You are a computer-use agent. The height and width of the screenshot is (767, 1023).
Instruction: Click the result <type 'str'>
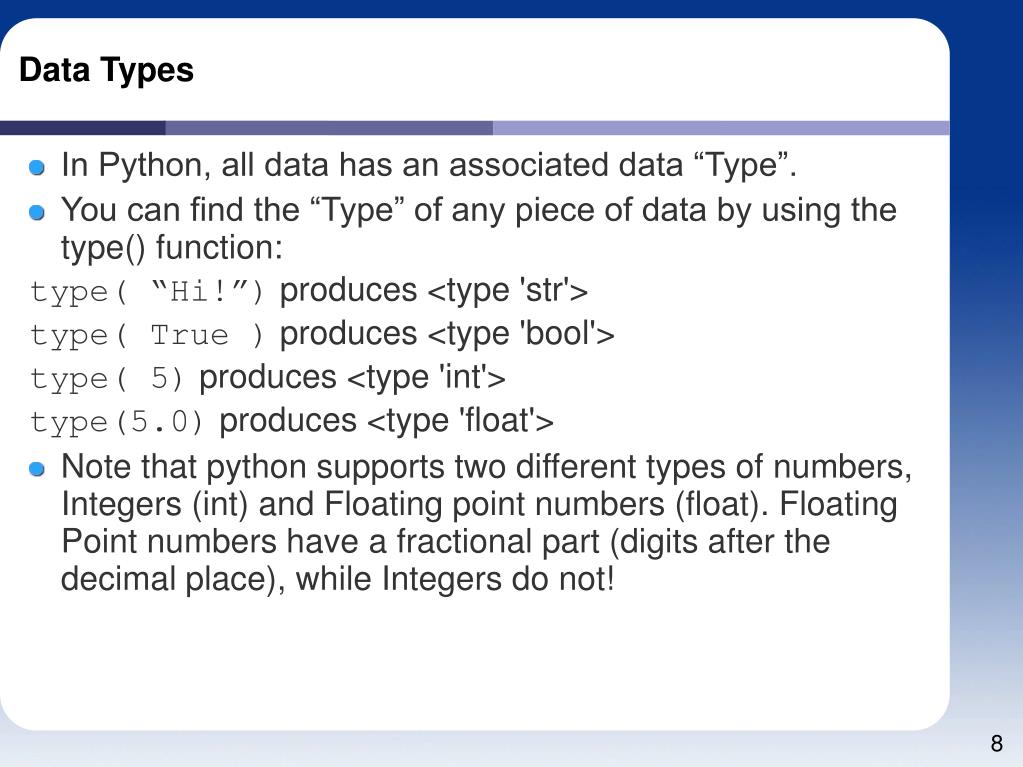pos(508,290)
